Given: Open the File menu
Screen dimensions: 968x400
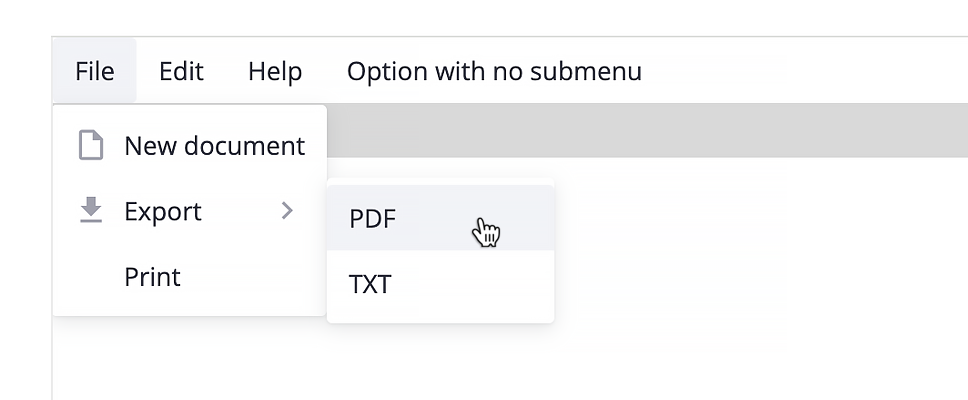Looking at the screenshot, I should click(94, 70).
